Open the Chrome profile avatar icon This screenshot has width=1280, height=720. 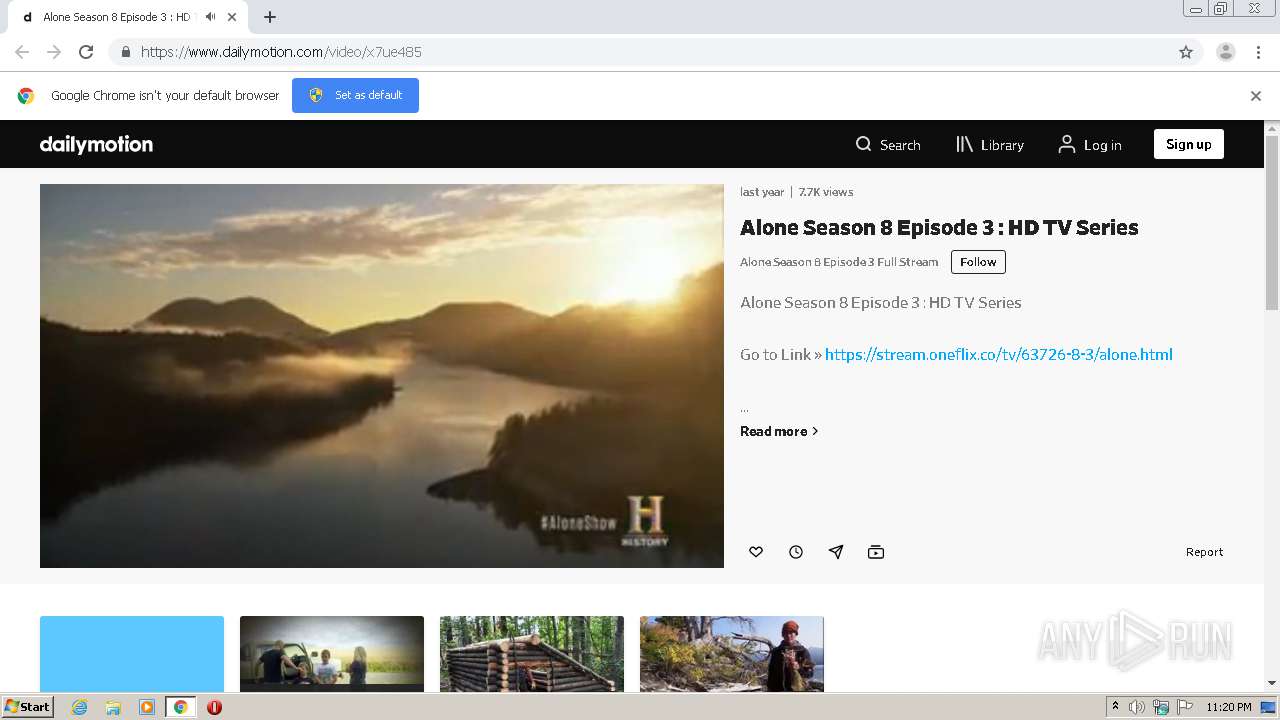click(1226, 52)
